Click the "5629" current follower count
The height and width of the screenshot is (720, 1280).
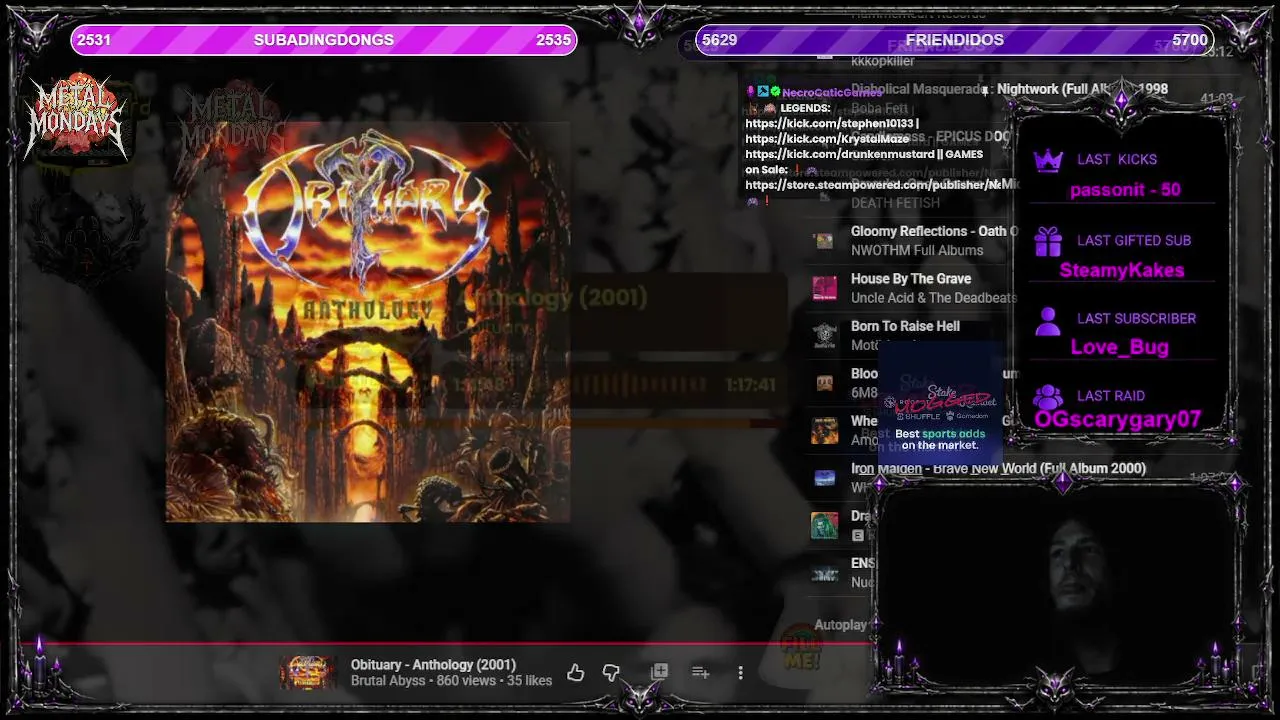click(719, 40)
